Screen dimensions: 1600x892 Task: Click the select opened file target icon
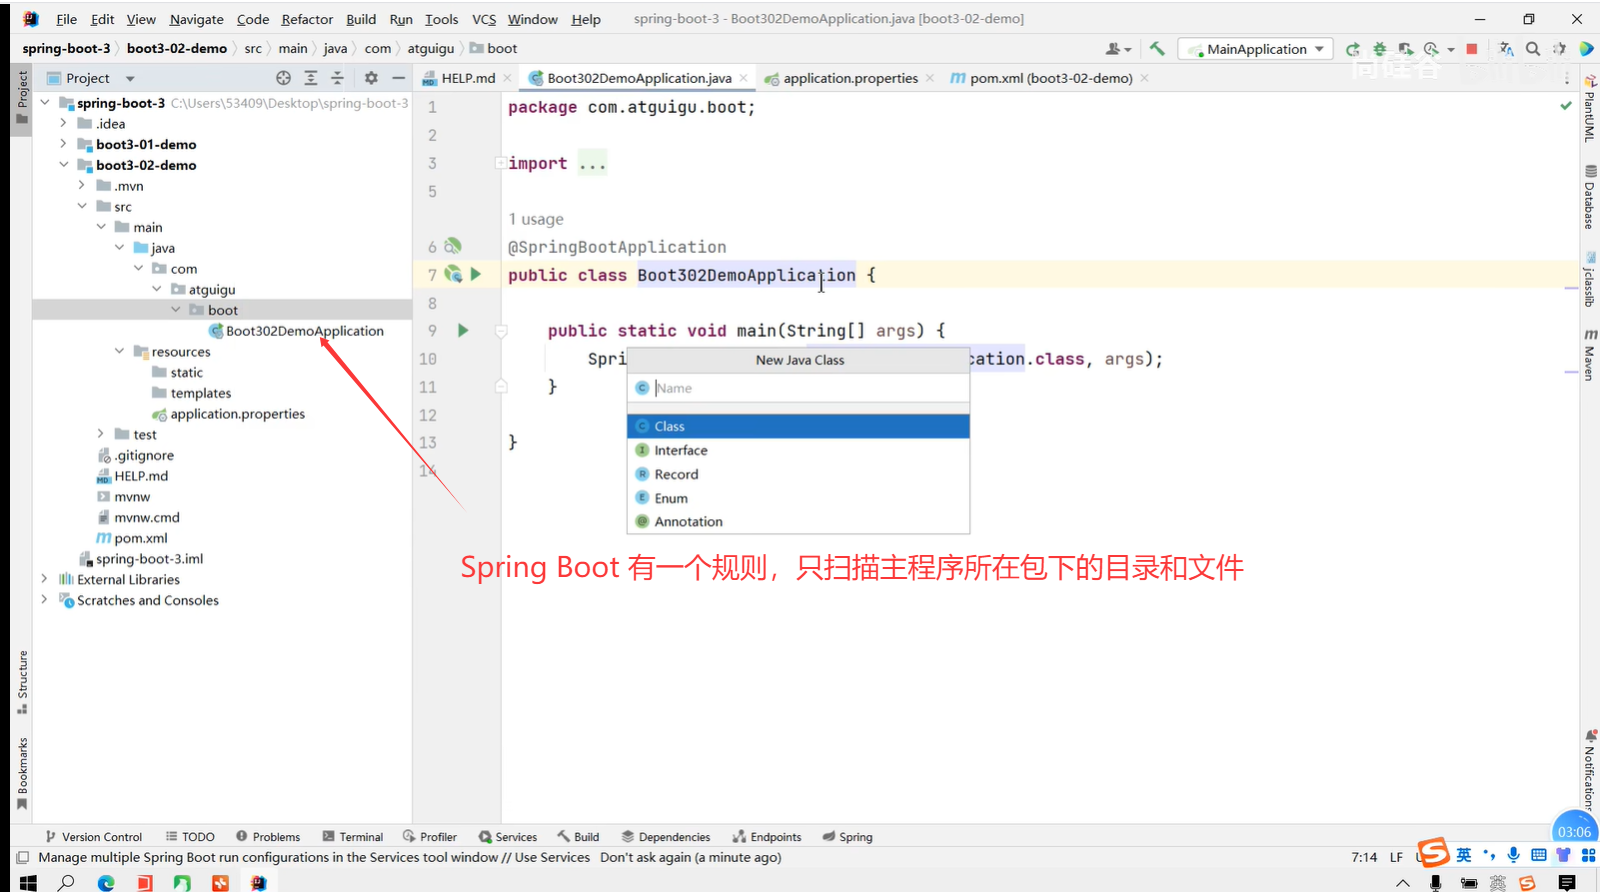pyautogui.click(x=284, y=78)
